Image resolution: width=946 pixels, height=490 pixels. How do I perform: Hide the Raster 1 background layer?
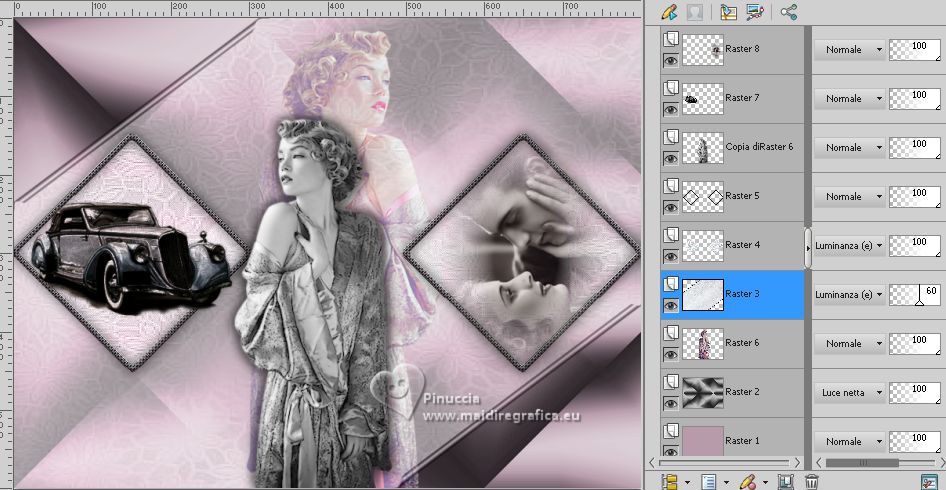pos(670,451)
